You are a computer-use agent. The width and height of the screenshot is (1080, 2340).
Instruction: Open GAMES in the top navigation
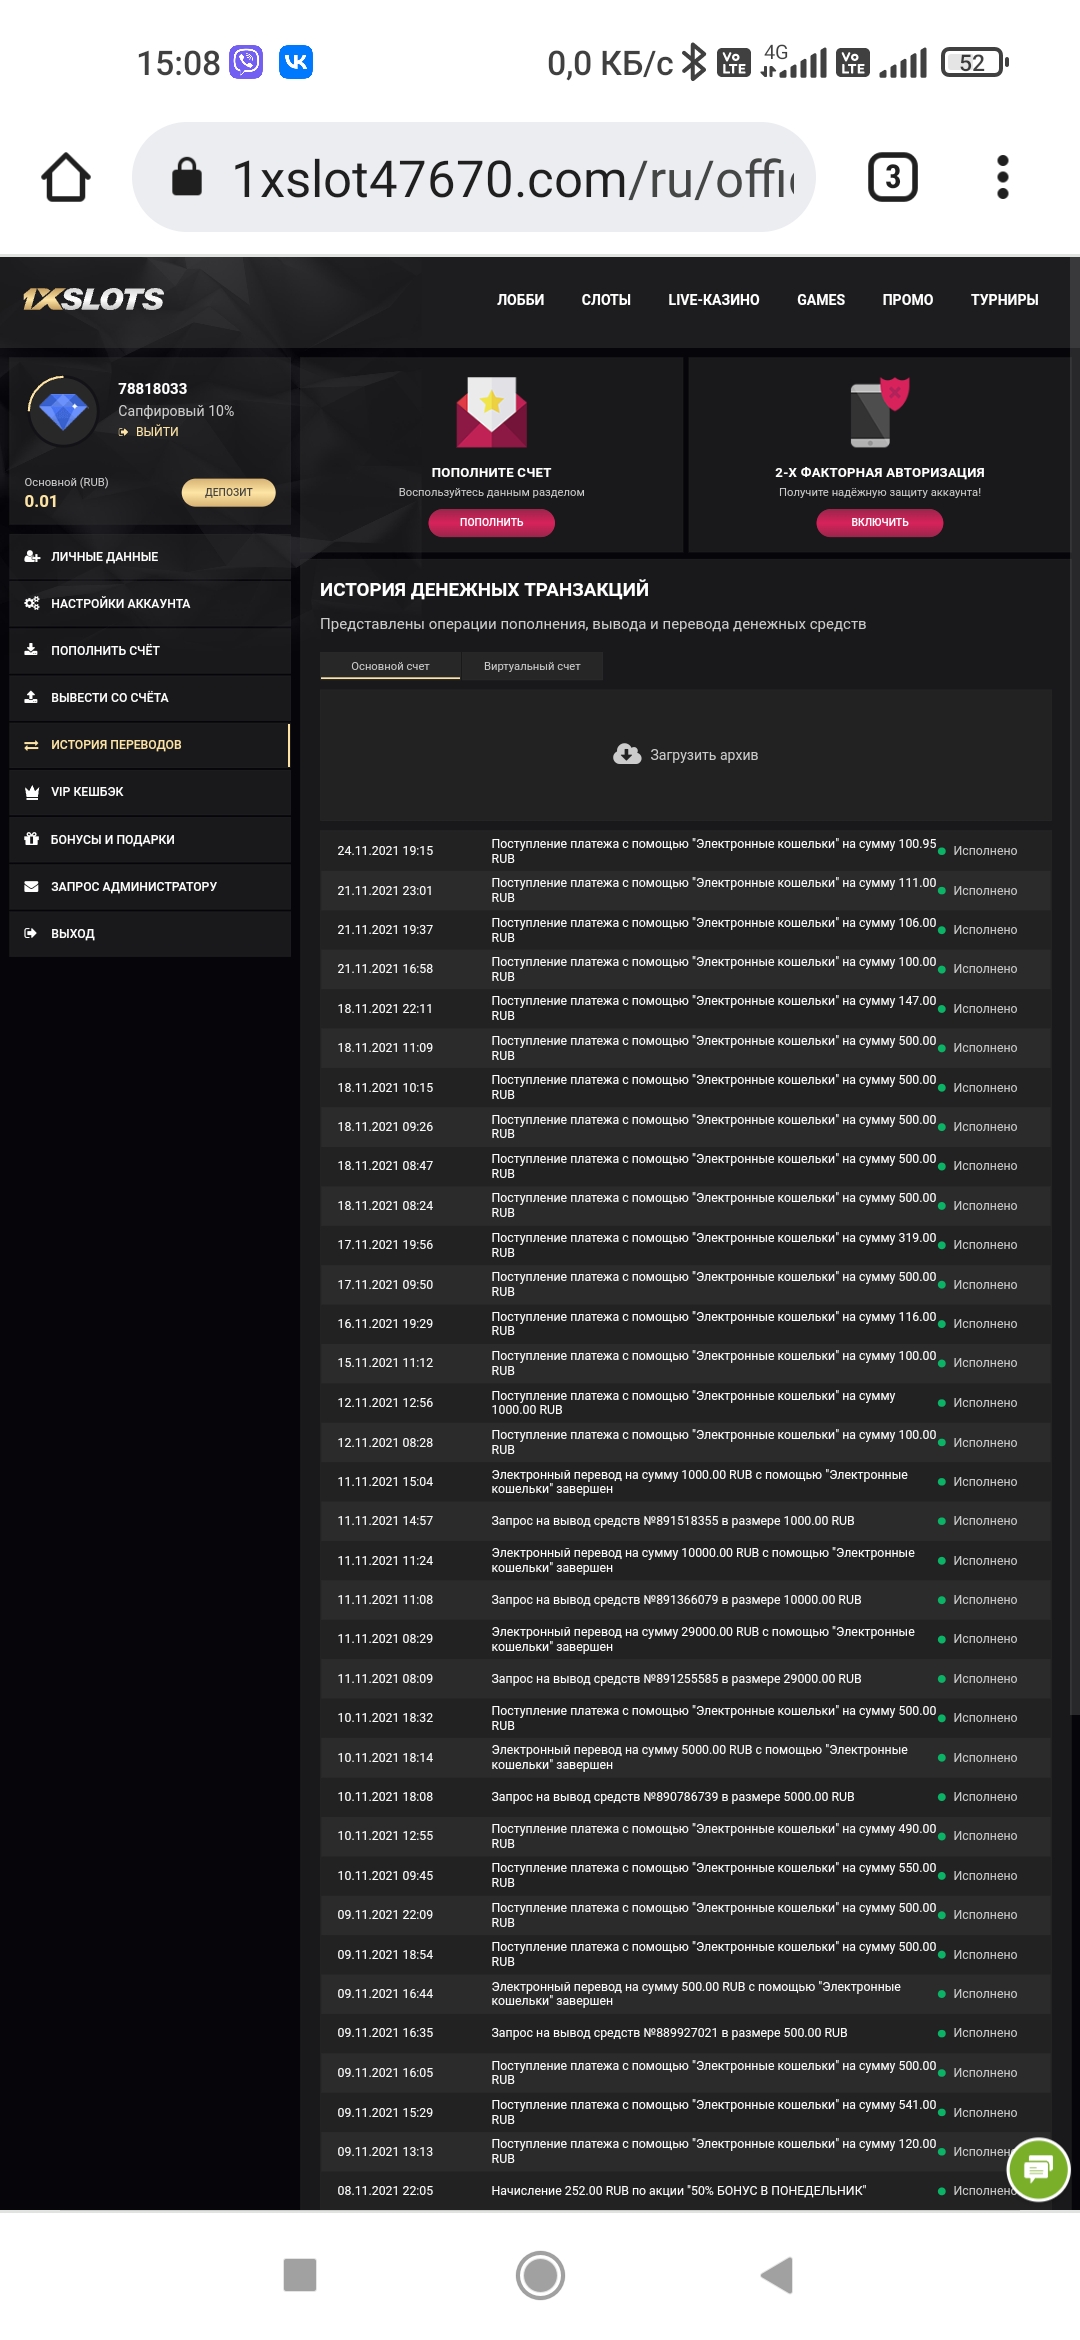tap(821, 300)
